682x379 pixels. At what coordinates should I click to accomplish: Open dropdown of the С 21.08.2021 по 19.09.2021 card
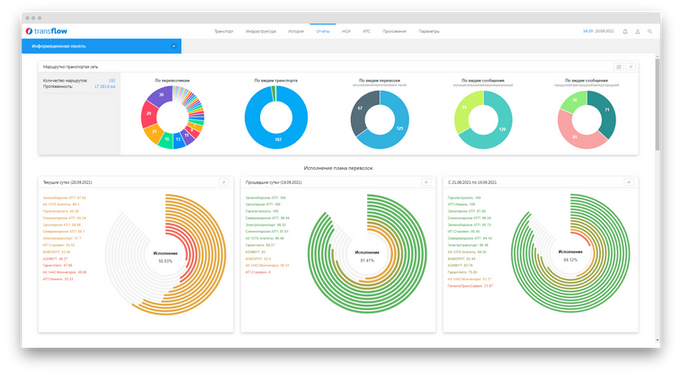pos(629,182)
